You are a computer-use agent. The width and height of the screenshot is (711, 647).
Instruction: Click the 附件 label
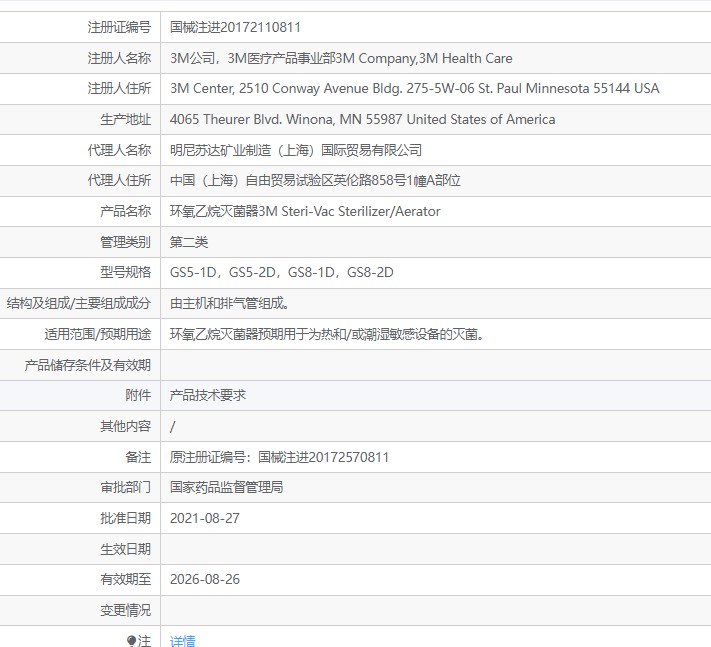[x=138, y=395]
